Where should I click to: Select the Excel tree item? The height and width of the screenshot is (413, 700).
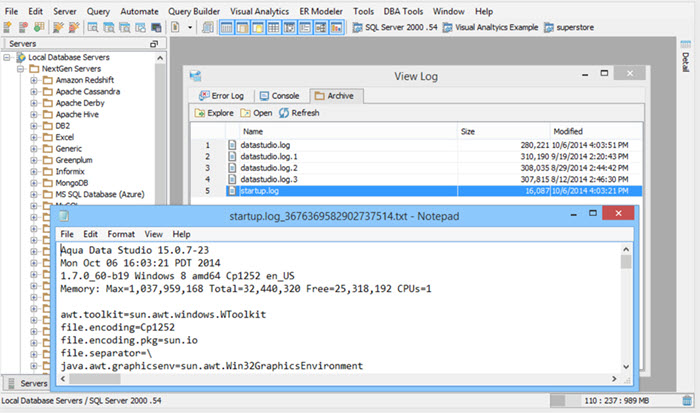coord(65,137)
